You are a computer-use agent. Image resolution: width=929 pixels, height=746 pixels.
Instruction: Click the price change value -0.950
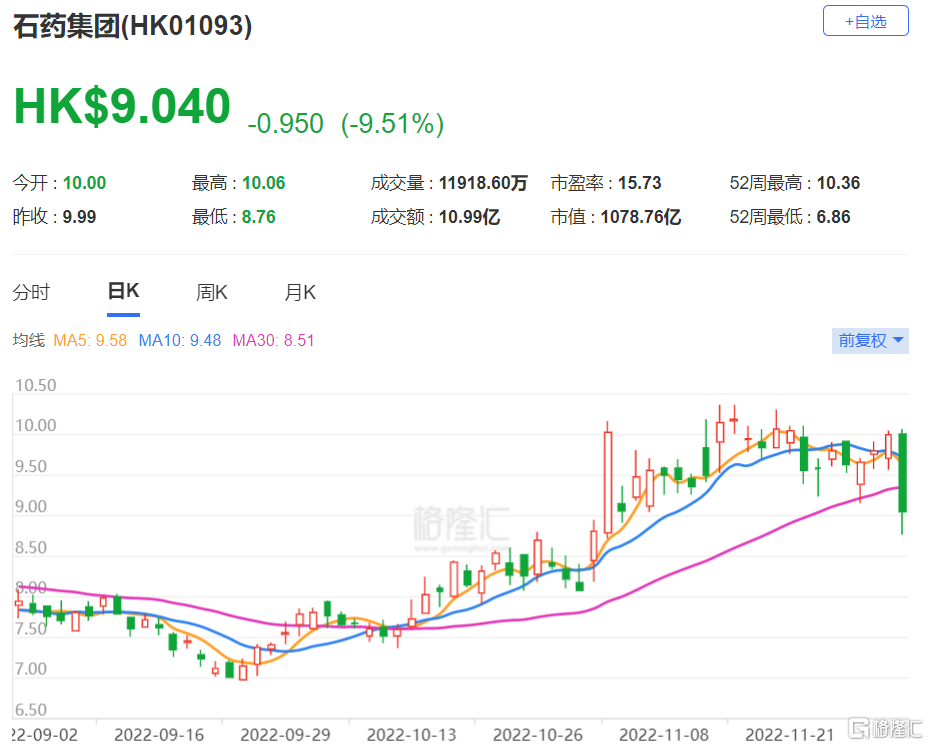coord(286,124)
